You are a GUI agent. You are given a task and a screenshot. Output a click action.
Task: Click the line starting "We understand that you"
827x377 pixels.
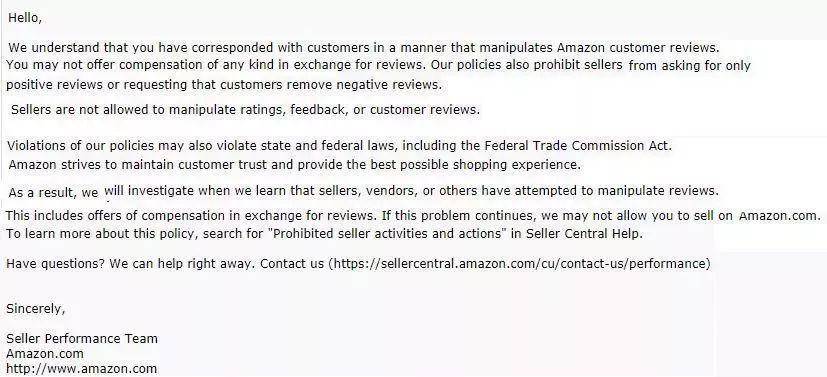tap(364, 47)
